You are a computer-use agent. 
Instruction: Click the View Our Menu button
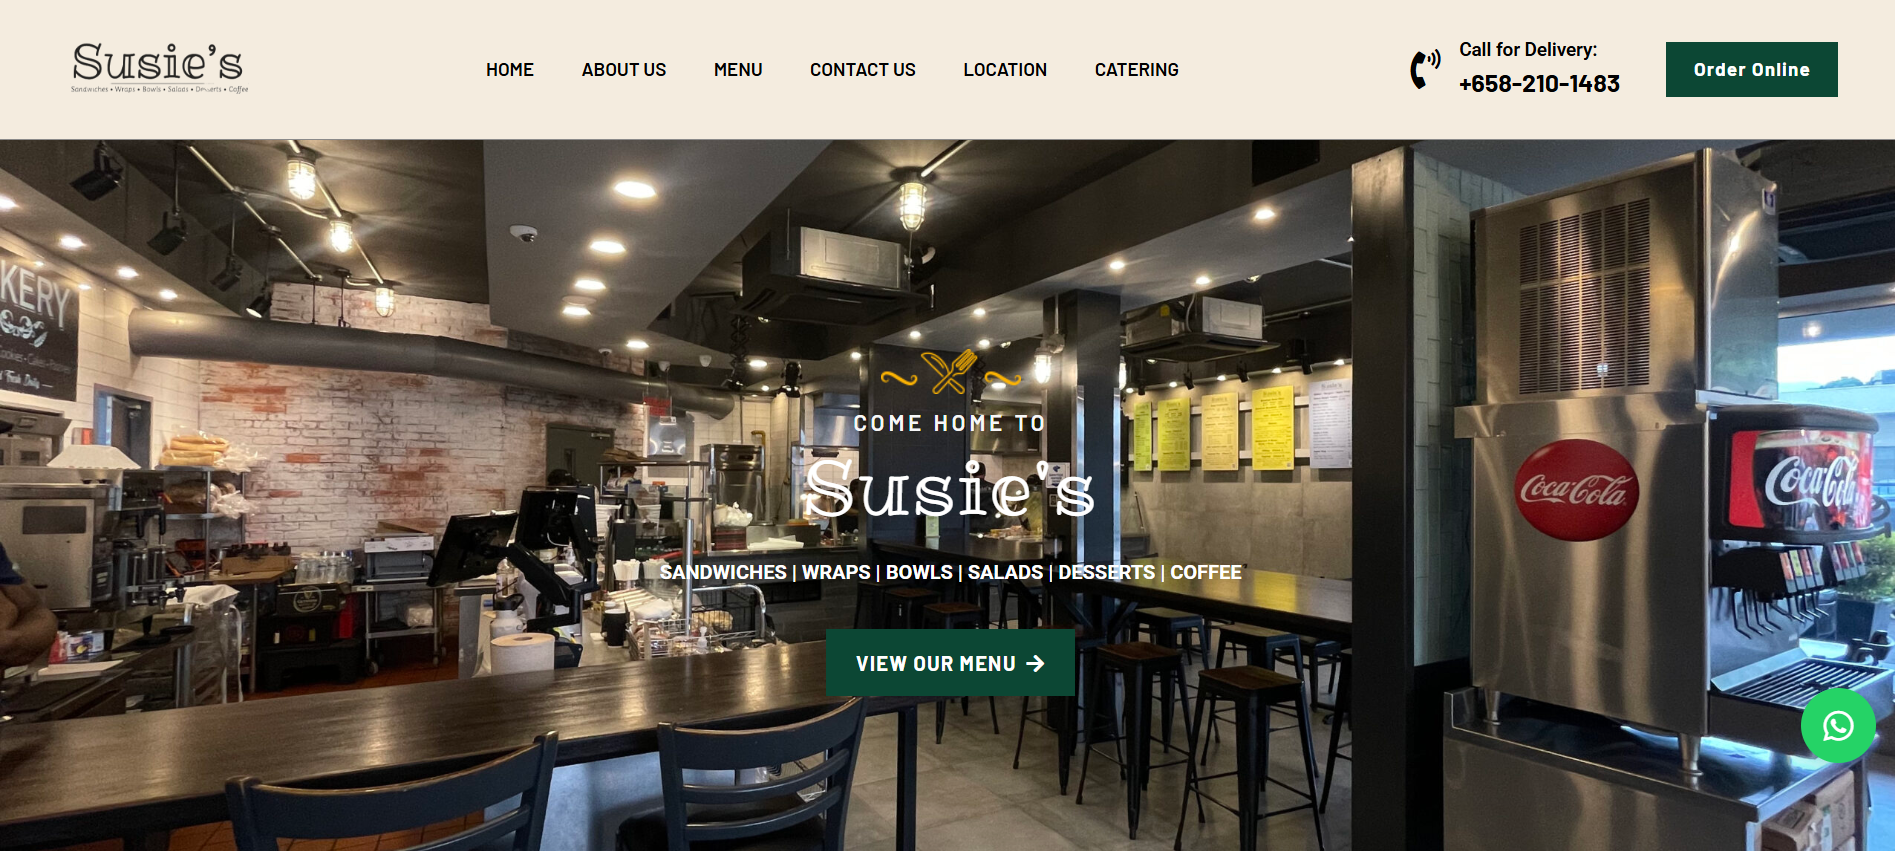pos(950,663)
